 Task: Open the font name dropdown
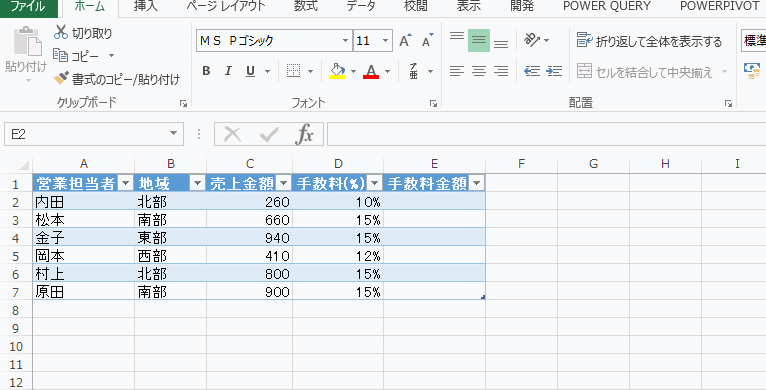point(346,41)
